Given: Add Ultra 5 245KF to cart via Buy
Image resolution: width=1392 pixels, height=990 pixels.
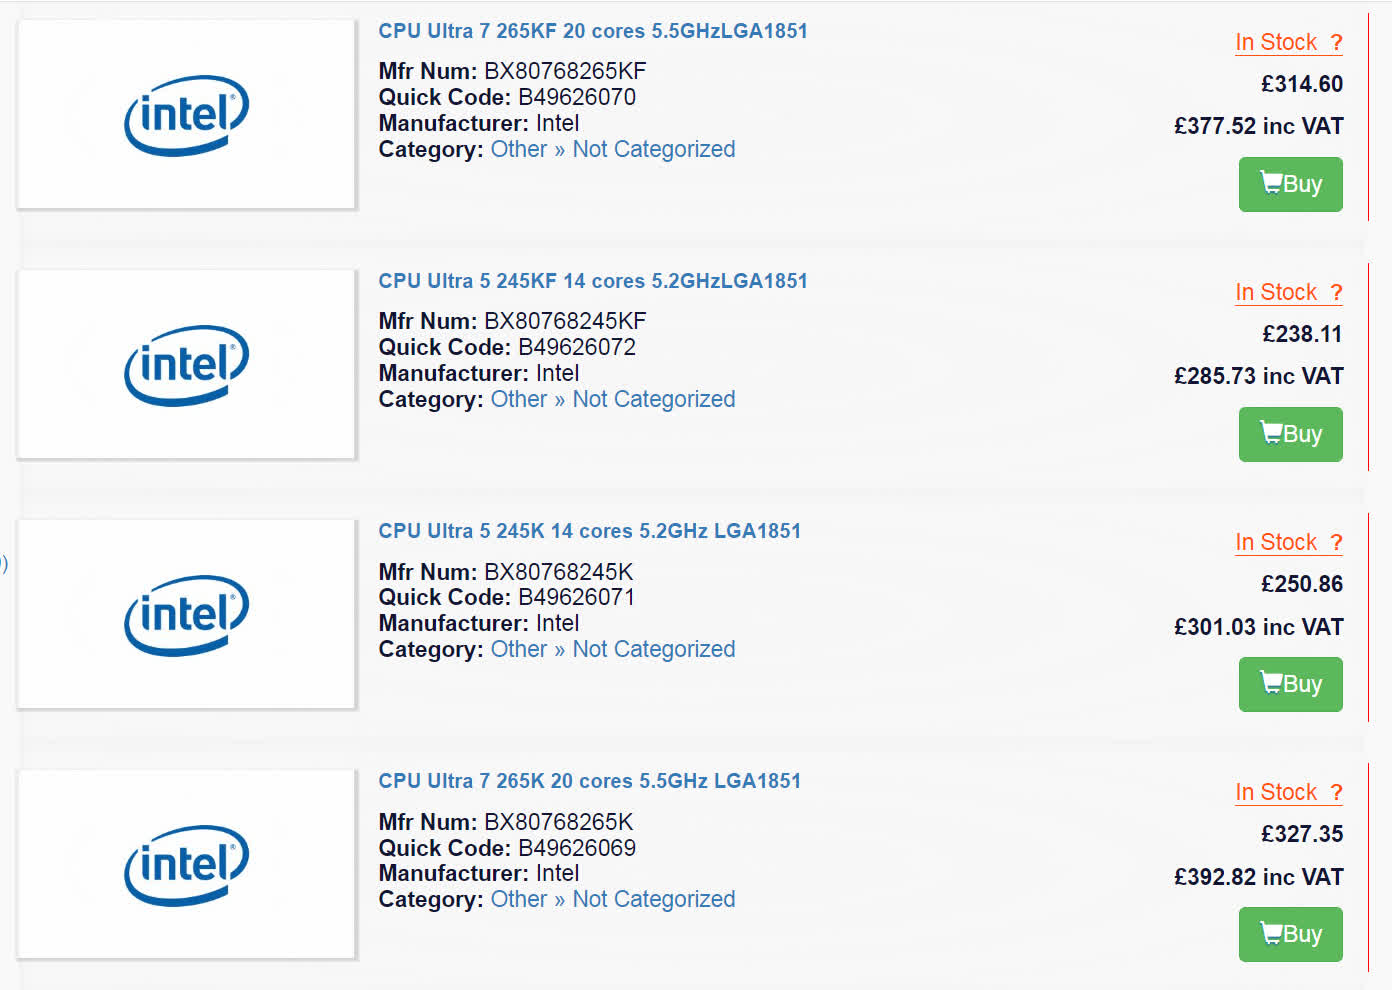Looking at the screenshot, I should click(x=1290, y=434).
